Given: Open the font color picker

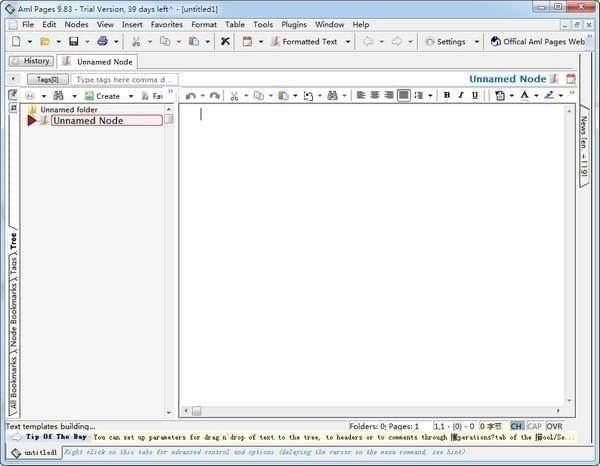Looking at the screenshot, I should coord(524,96).
